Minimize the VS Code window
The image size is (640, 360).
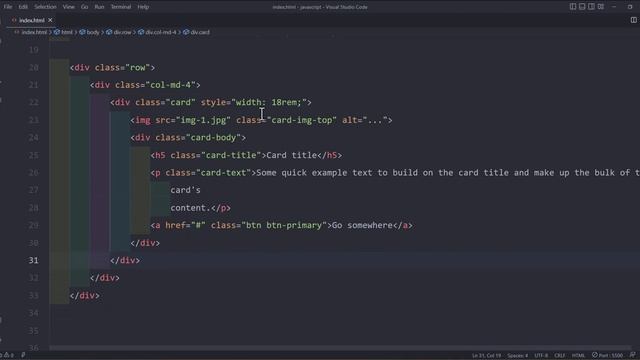click(x=614, y=7)
